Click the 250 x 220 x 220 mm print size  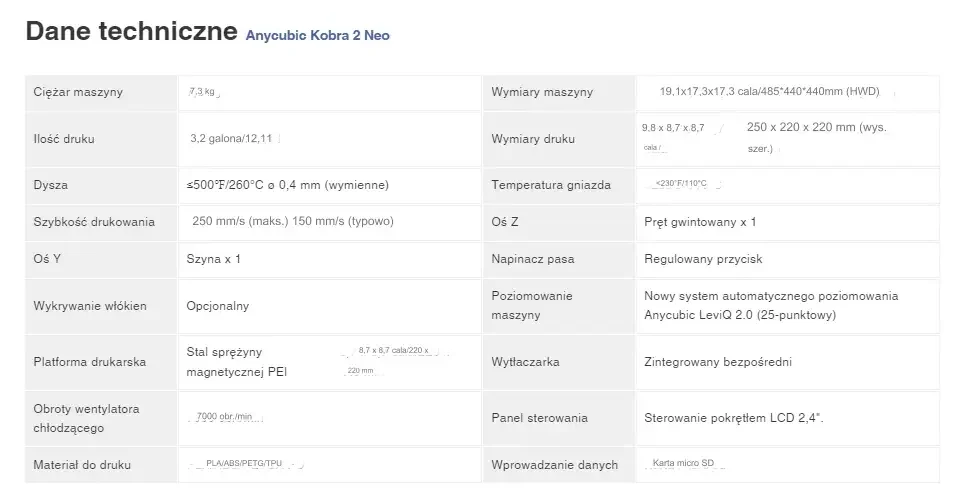click(816, 128)
